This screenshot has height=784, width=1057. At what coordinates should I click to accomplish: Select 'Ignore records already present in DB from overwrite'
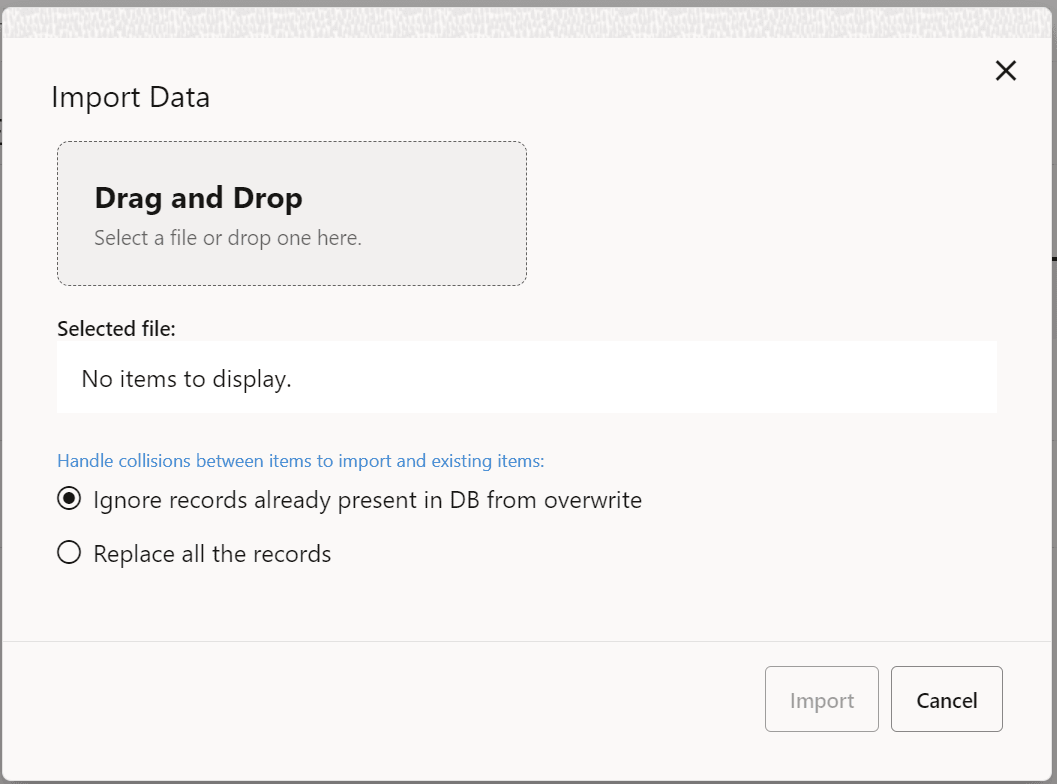pos(68,499)
